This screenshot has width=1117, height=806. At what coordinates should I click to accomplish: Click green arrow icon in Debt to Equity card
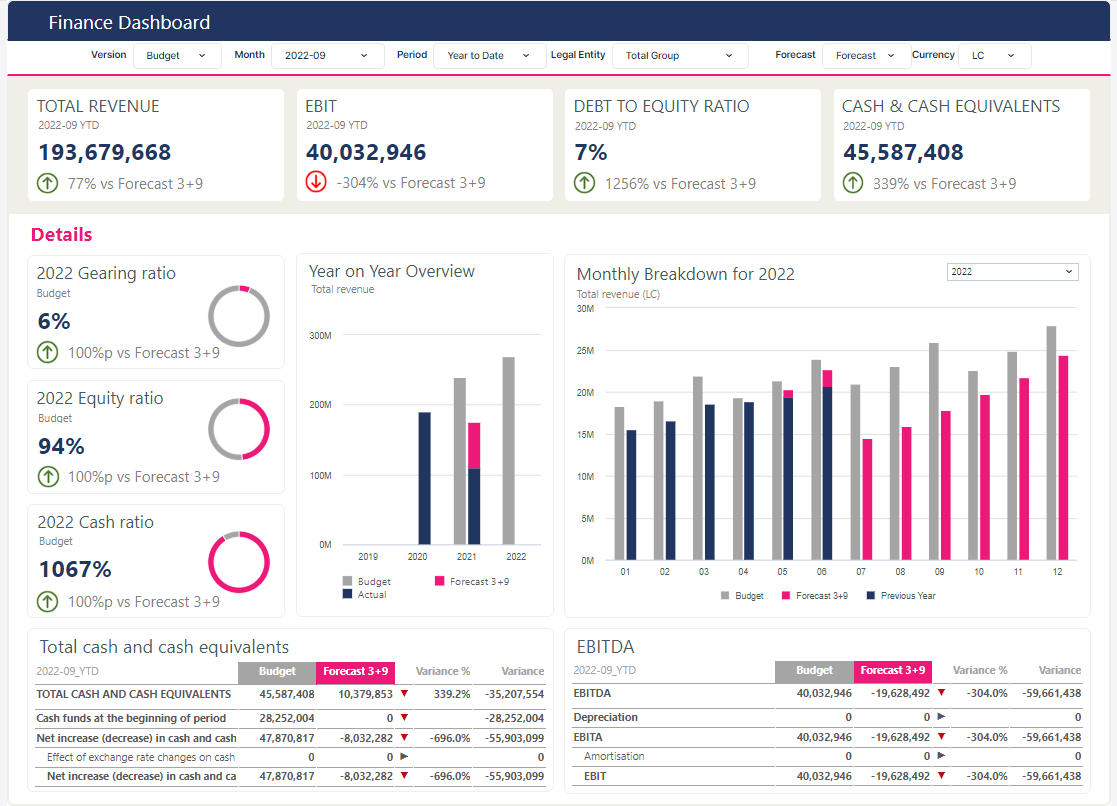pyautogui.click(x=585, y=183)
